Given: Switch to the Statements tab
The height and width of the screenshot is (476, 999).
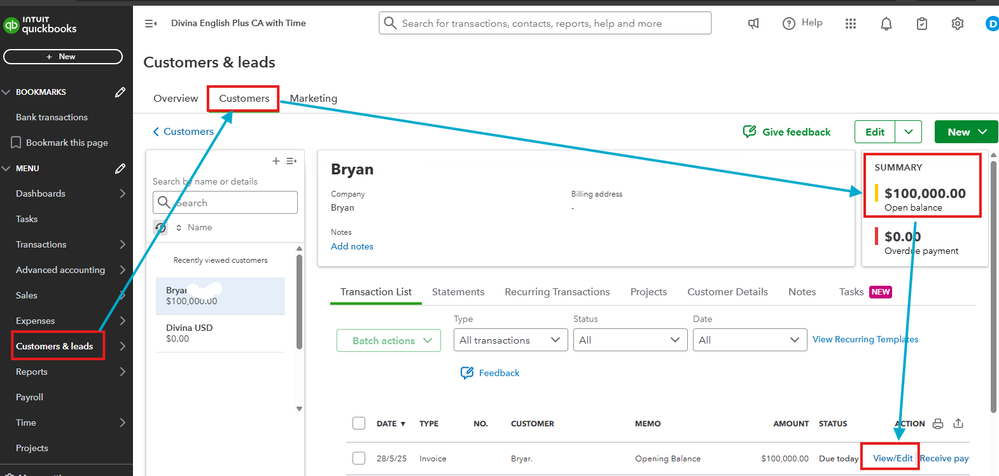Looking at the screenshot, I should (x=457, y=292).
